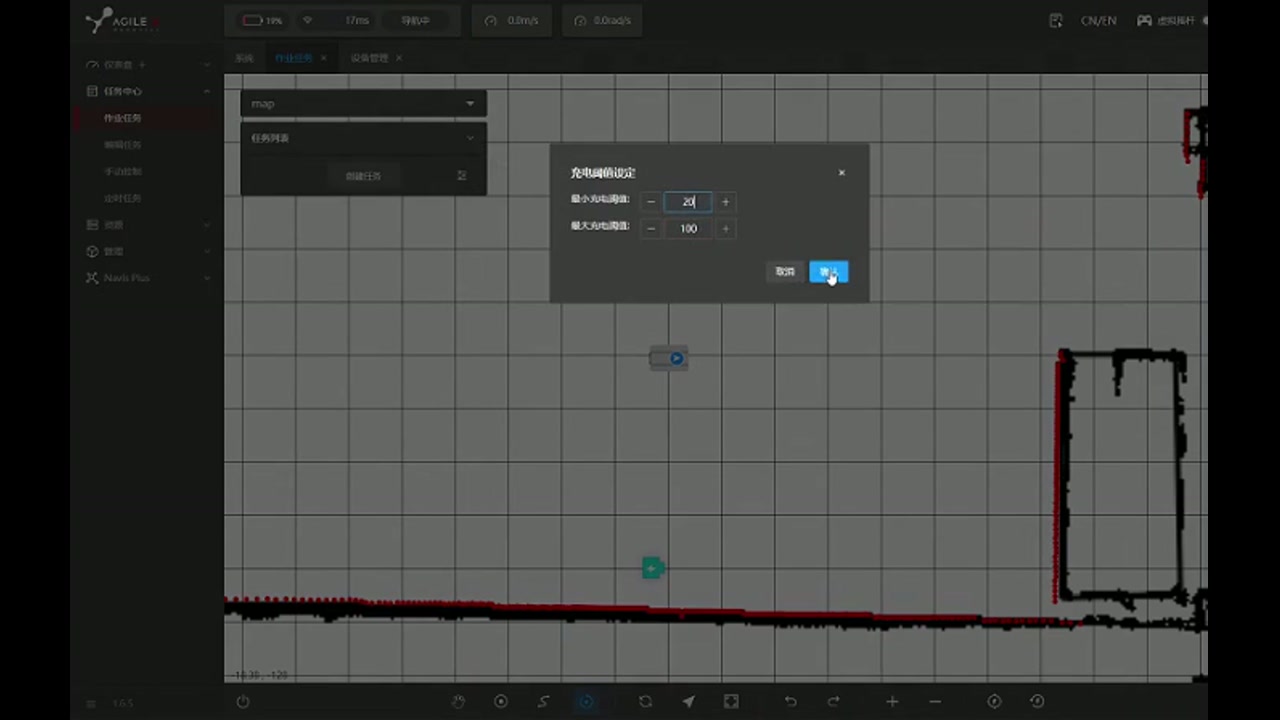Screen dimensions: 1280x720
Task: Focus the maximum threshold field showing 100
Action: pos(688,229)
